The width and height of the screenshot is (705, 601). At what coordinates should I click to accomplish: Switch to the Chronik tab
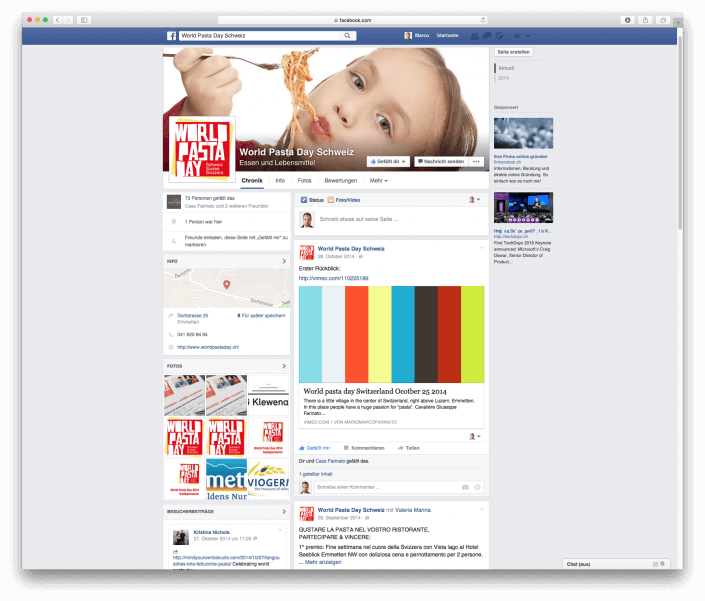[252, 180]
